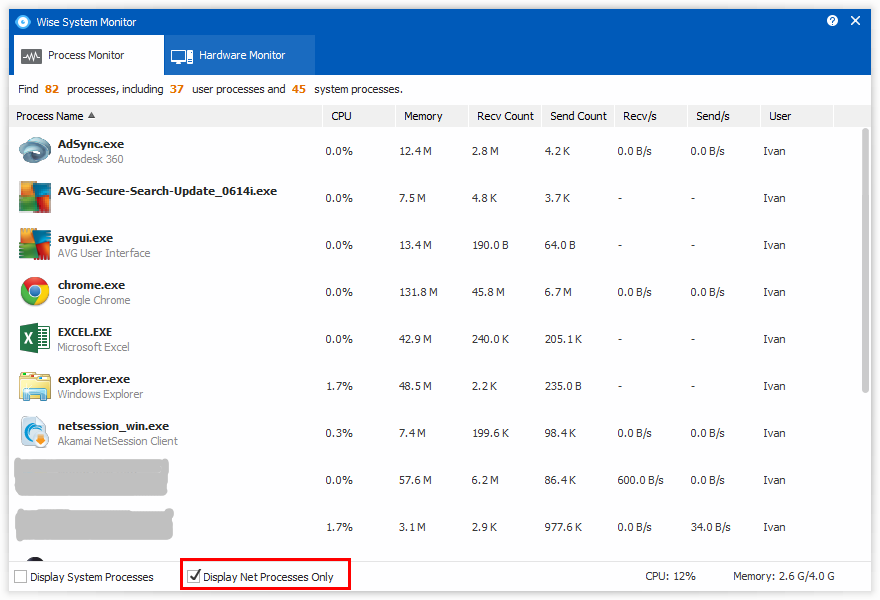The image size is (880, 600).
Task: Enable Display System Processes checkbox
Action: point(21,576)
